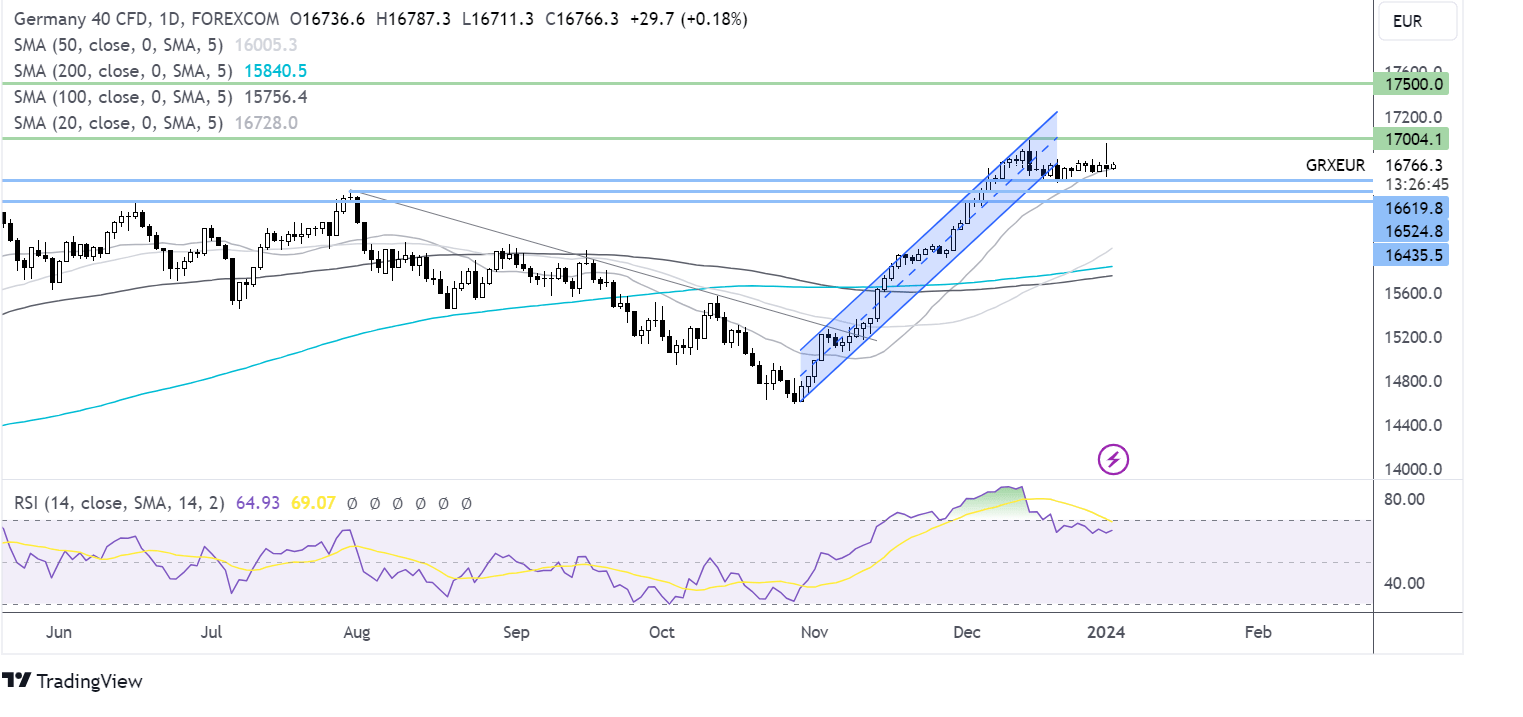Click the 14000.0 price scale label
1523x717 pixels.
(1413, 469)
